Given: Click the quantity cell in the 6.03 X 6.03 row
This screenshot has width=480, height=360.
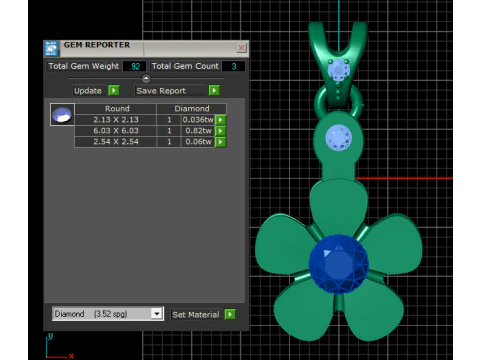Looking at the screenshot, I should [169, 131].
